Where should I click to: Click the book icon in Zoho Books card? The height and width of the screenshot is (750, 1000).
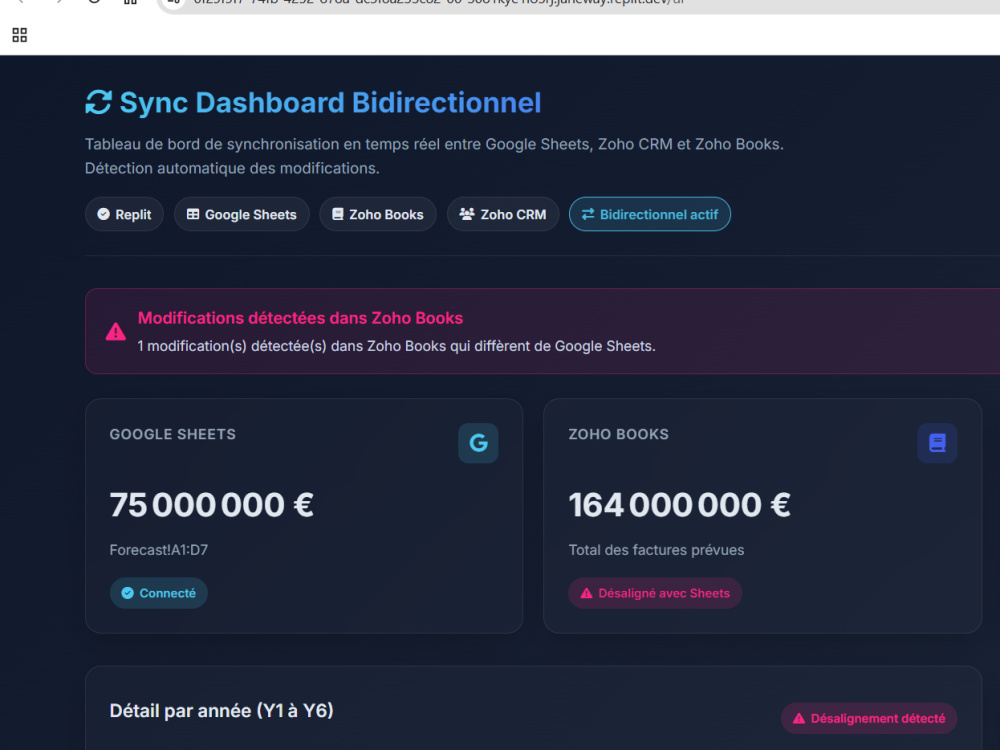(937, 443)
